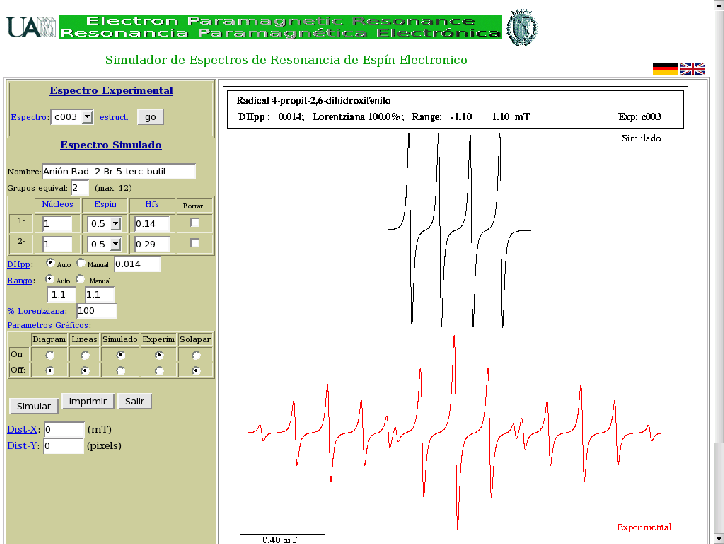The width and height of the screenshot is (724, 544).
Task: Click the go button
Action: click(x=151, y=117)
